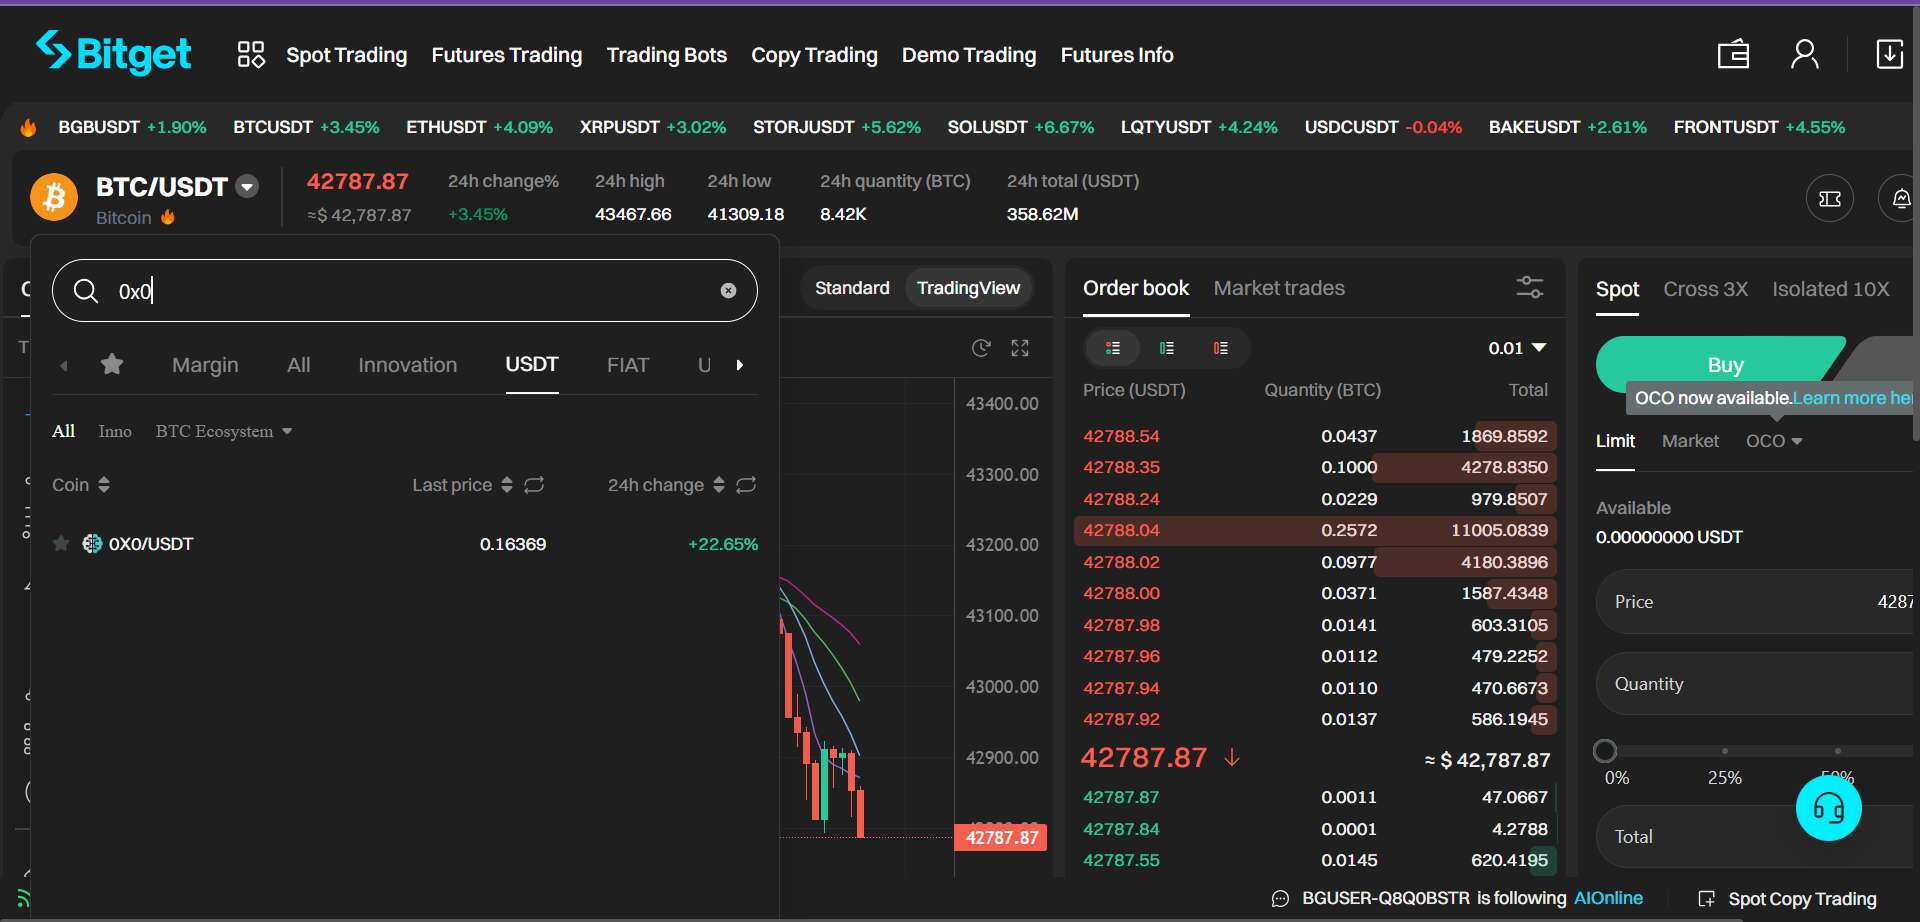This screenshot has height=922, width=1920.
Task: Click the feed signal icon in footer
Action: (23, 897)
